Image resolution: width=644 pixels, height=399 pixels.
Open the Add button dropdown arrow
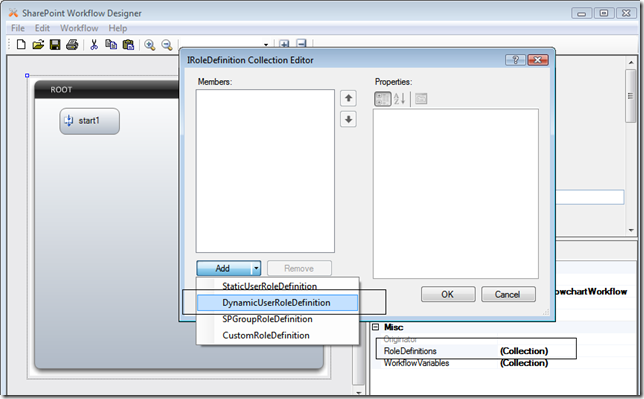pyautogui.click(x=256, y=268)
